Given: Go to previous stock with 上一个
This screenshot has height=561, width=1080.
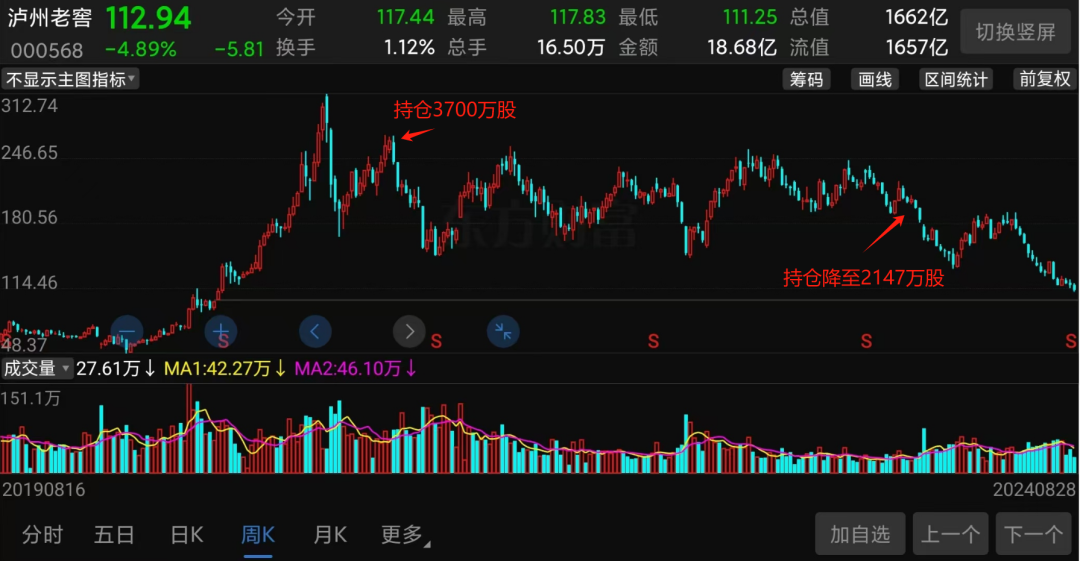Looking at the screenshot, I should coord(951,534).
